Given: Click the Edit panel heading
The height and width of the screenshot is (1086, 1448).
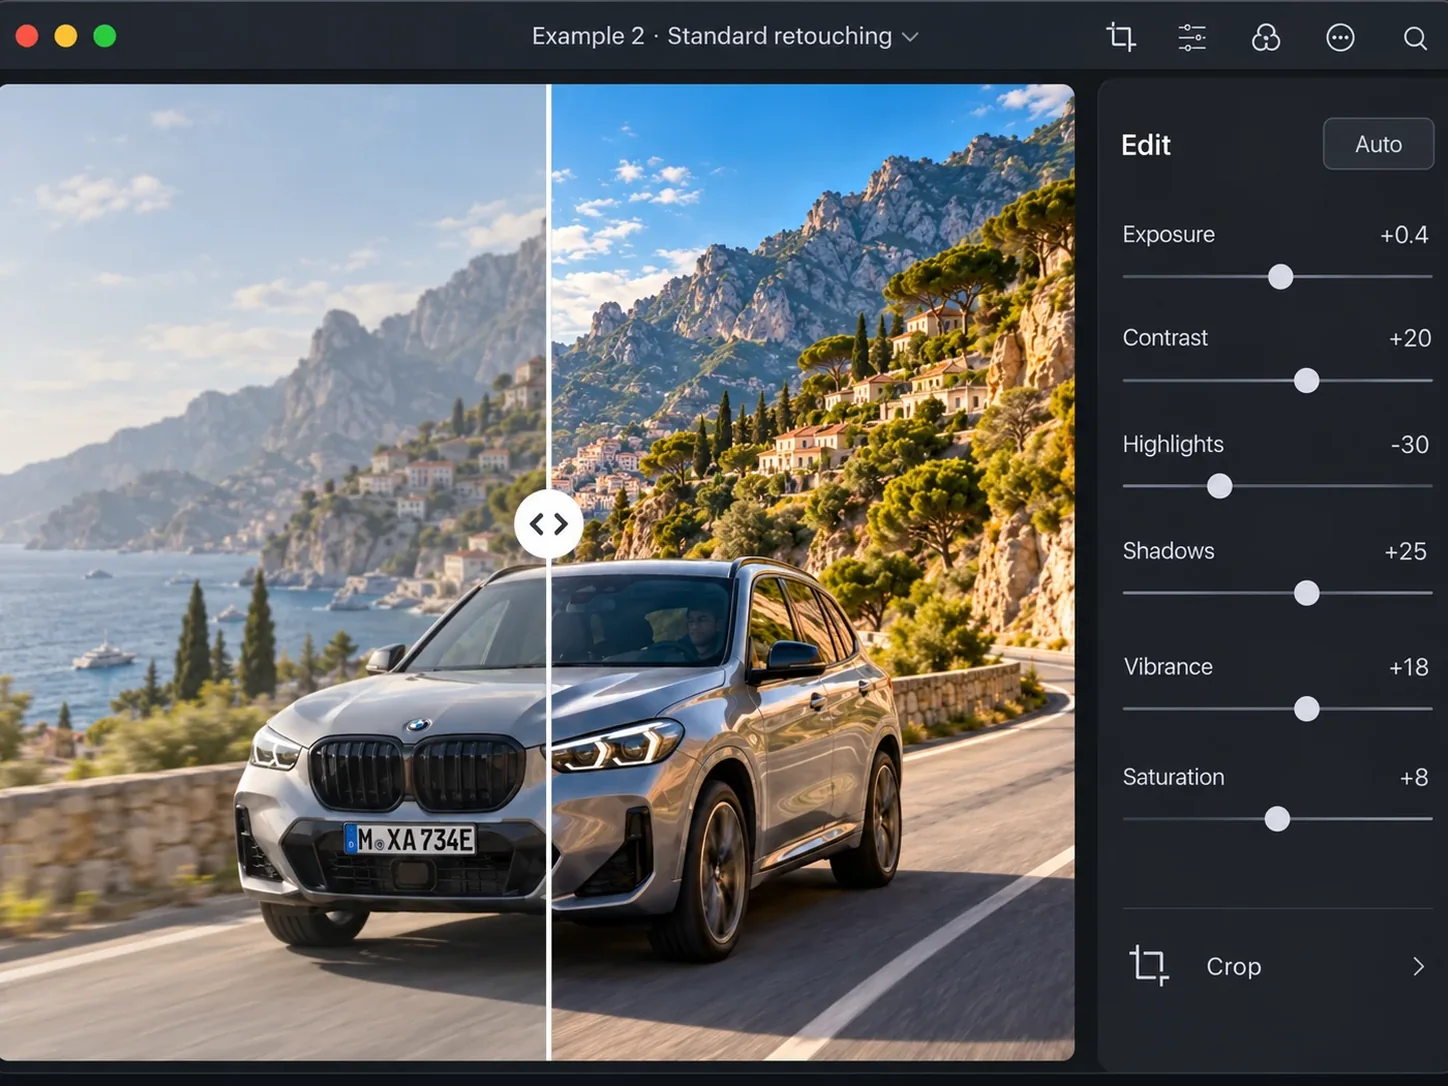Looking at the screenshot, I should pos(1146,145).
